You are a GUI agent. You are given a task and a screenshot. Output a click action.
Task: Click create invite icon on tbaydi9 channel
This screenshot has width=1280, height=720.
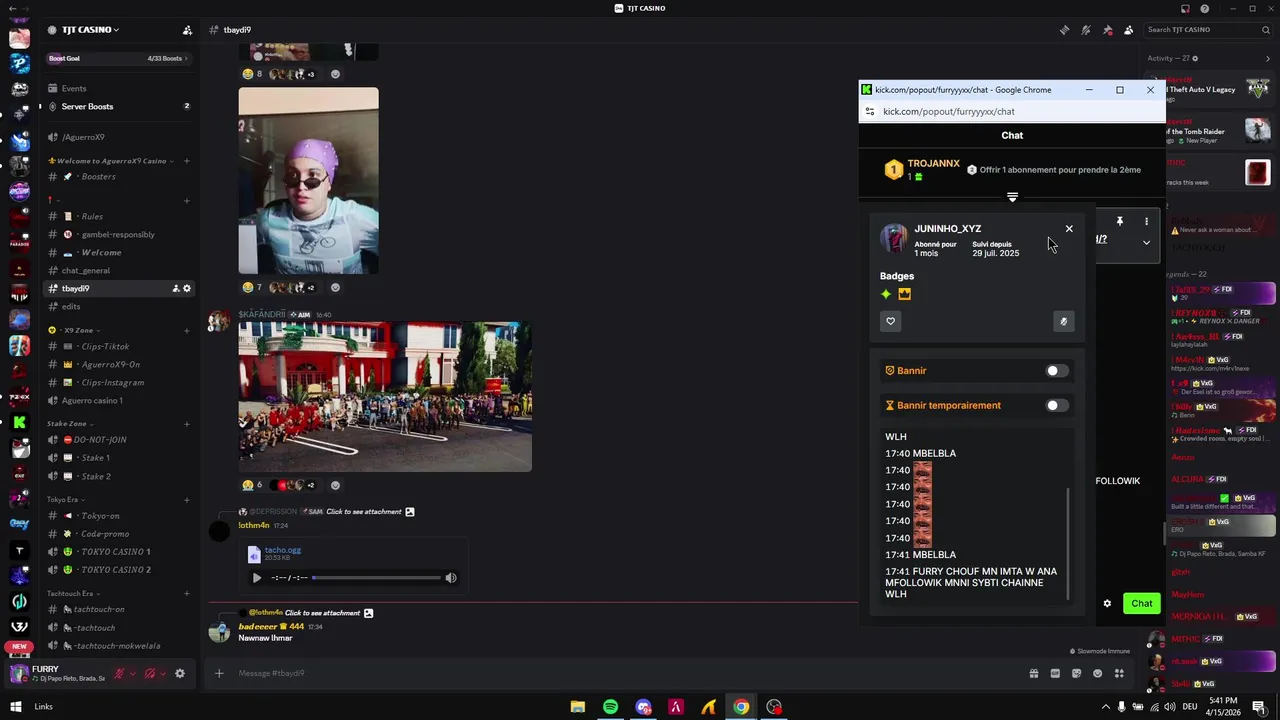tap(175, 288)
